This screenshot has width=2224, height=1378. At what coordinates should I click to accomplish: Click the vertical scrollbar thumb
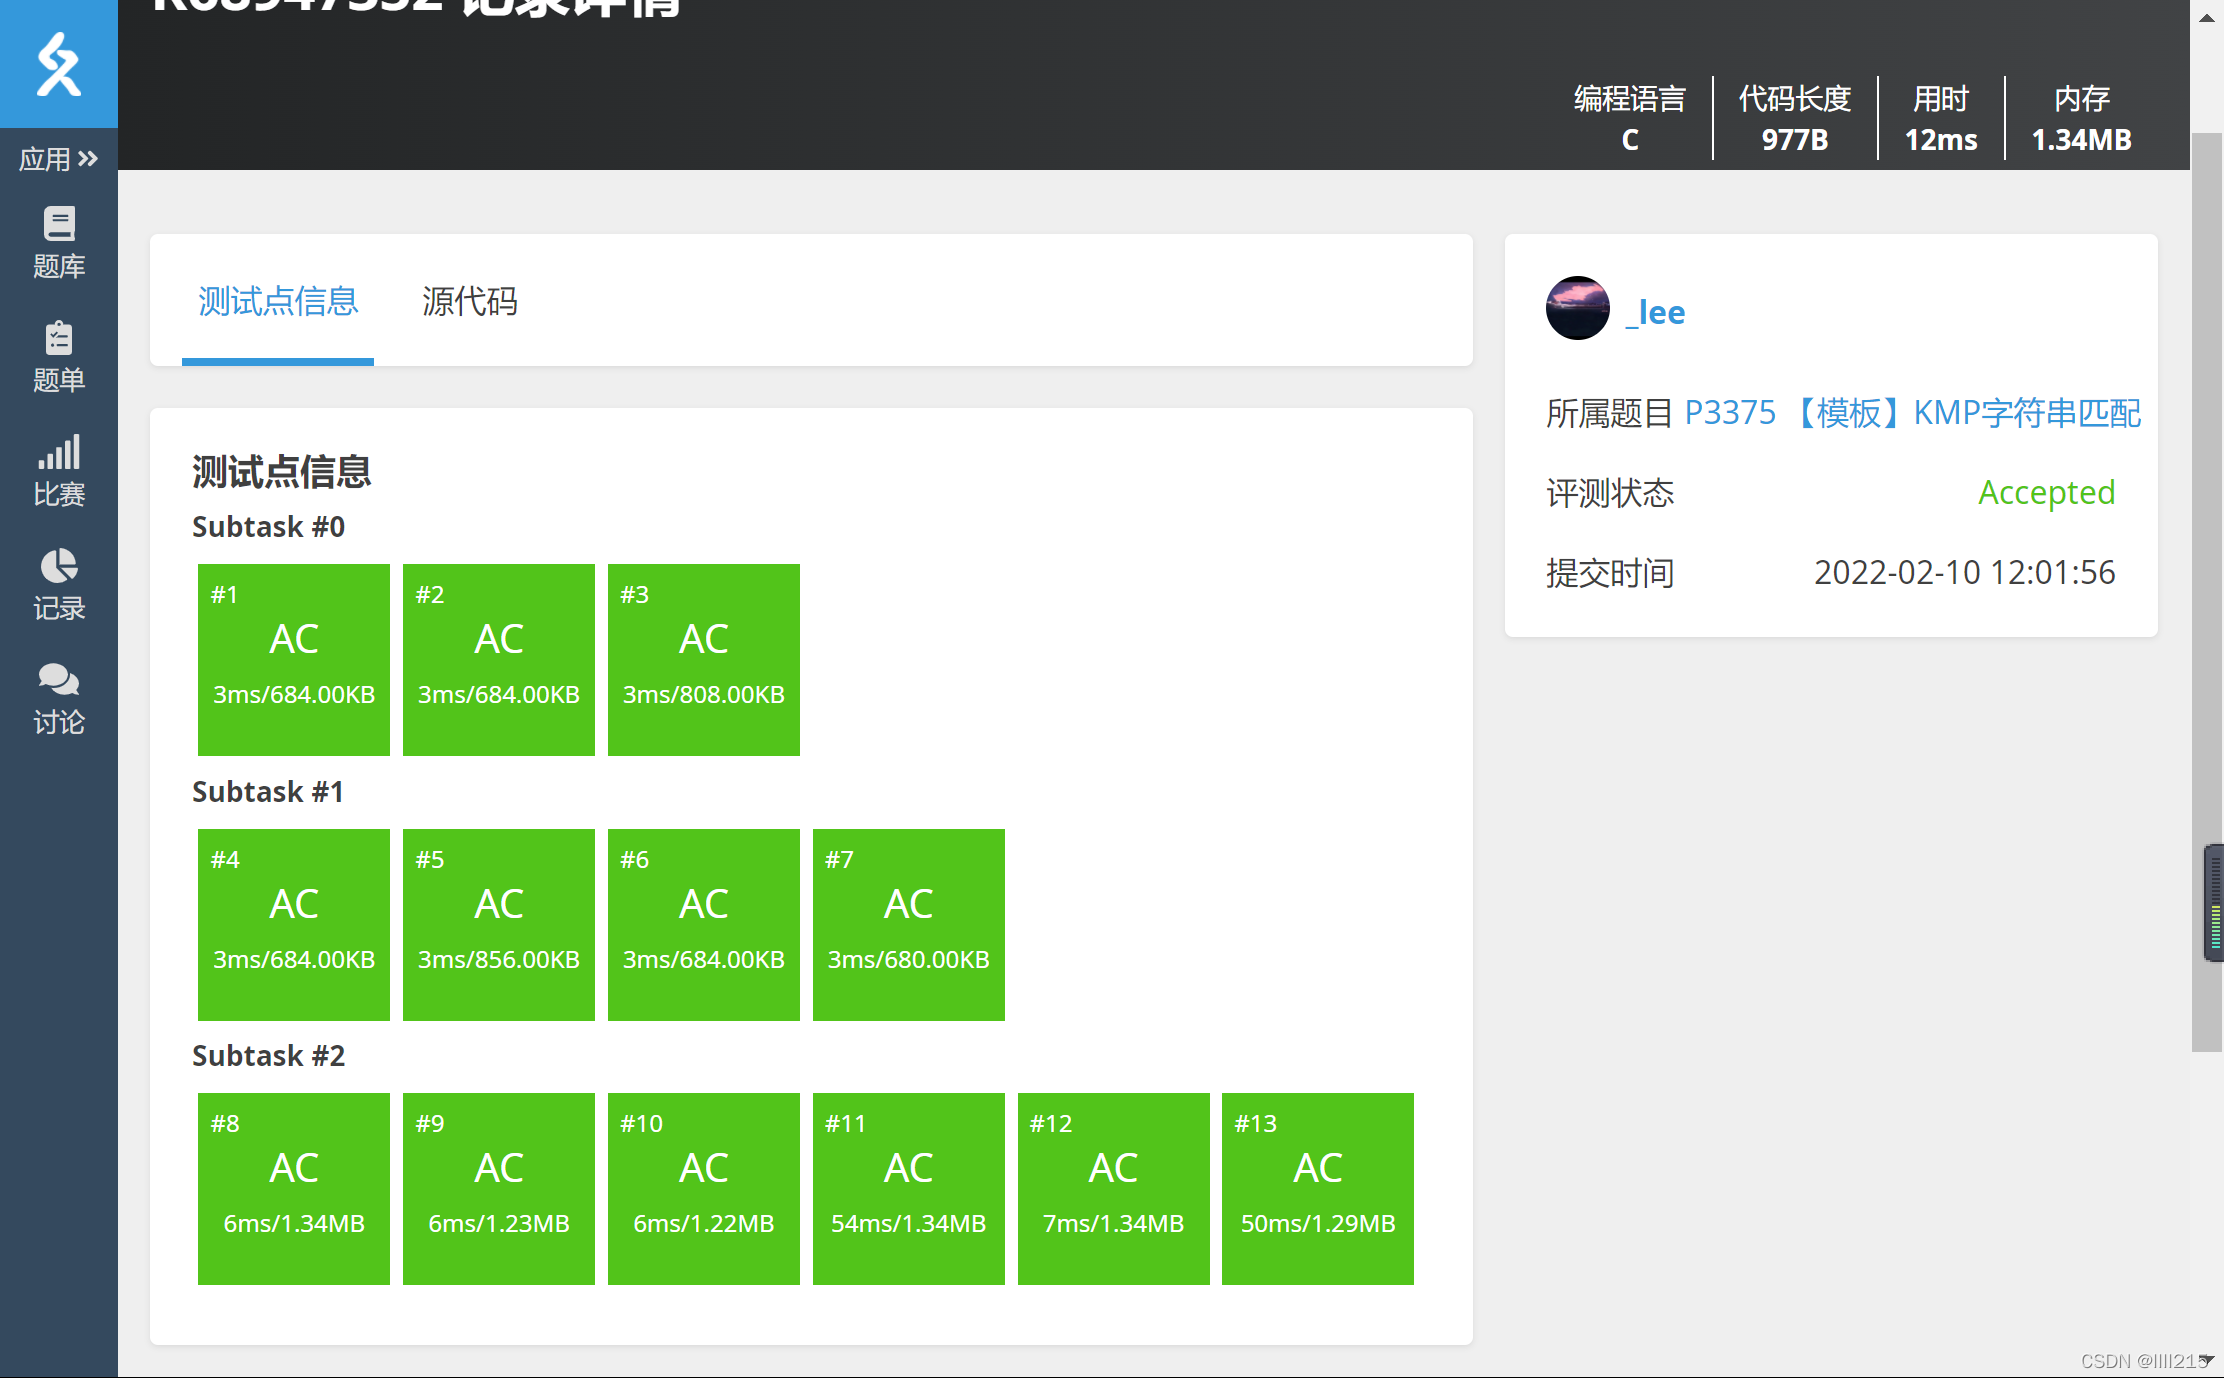point(2206,590)
